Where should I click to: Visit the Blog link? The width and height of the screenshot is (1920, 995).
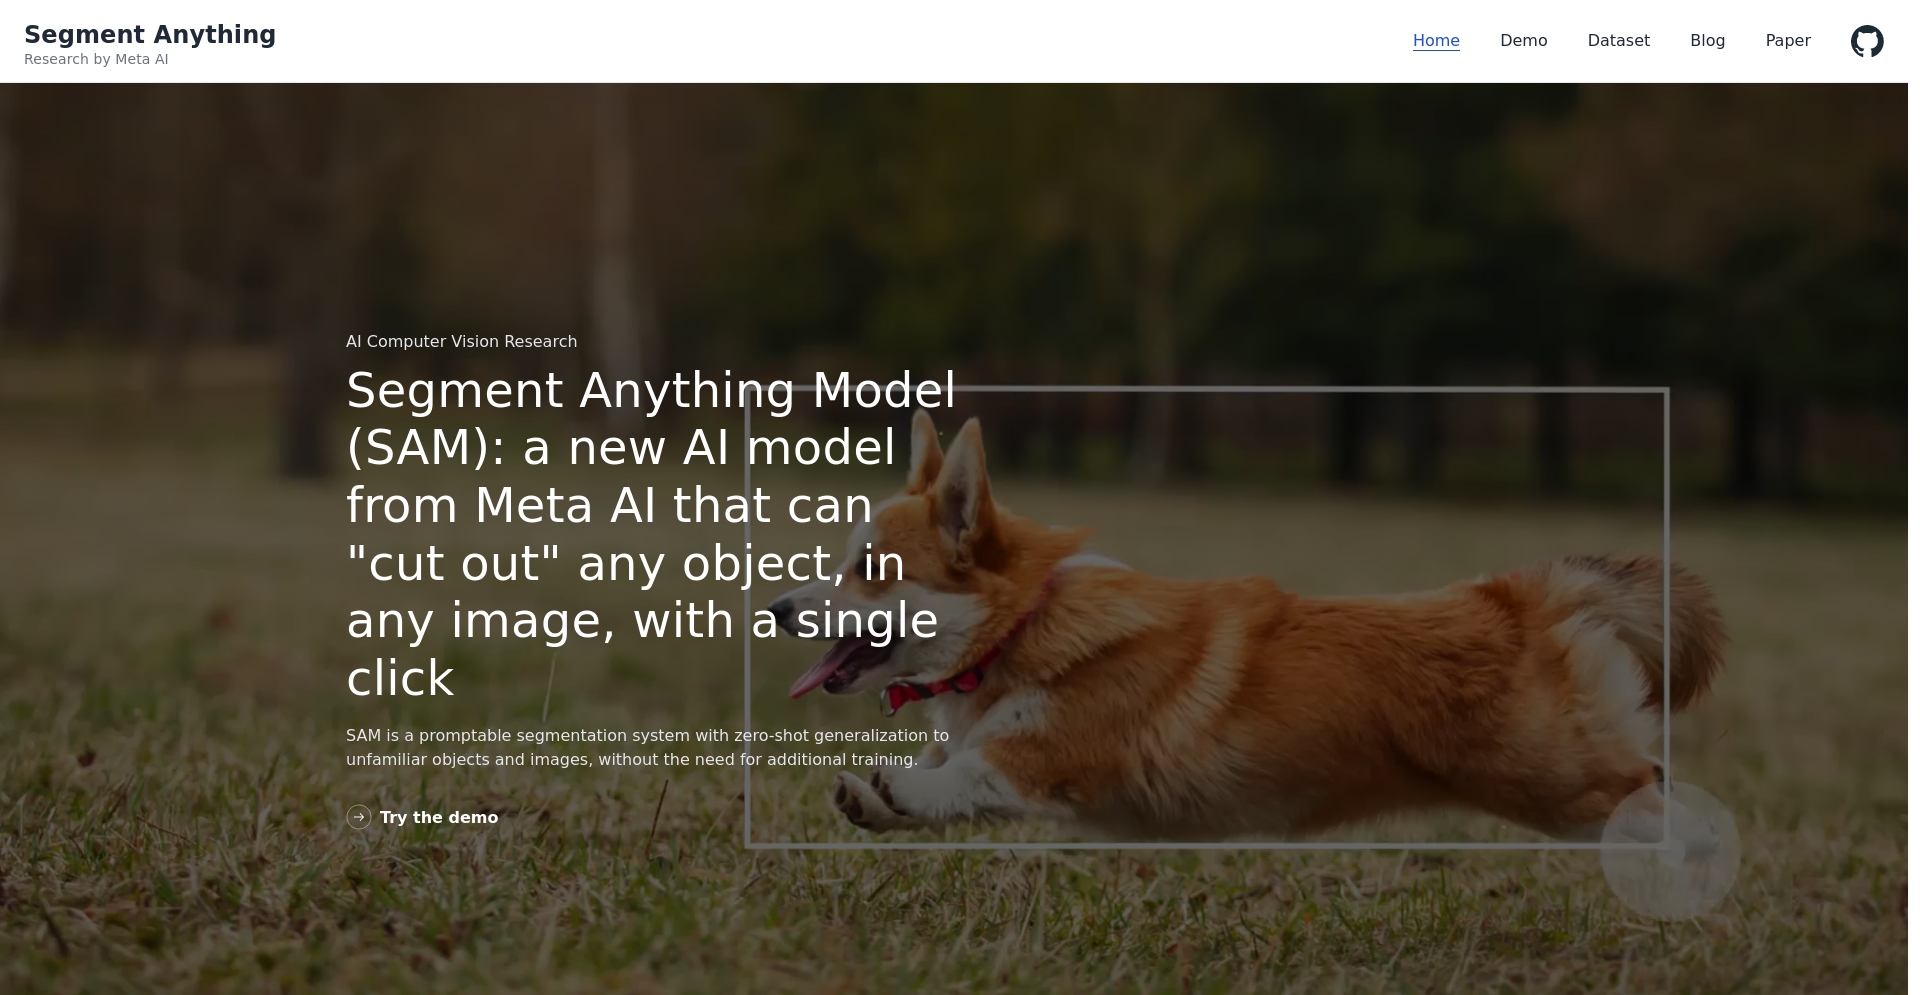click(1707, 41)
